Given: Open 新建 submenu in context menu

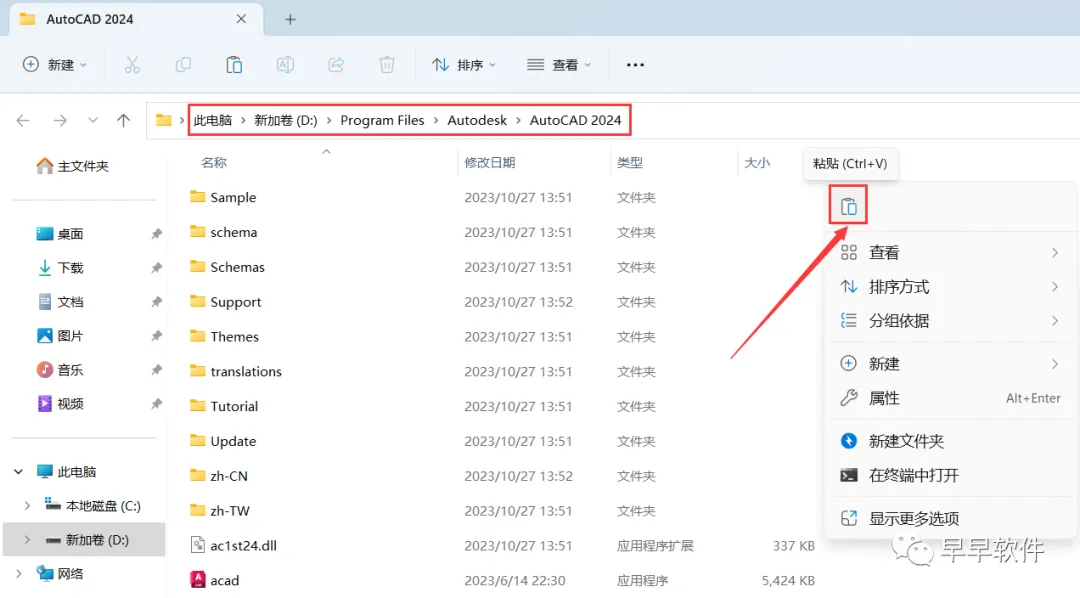Looking at the screenshot, I should [951, 364].
